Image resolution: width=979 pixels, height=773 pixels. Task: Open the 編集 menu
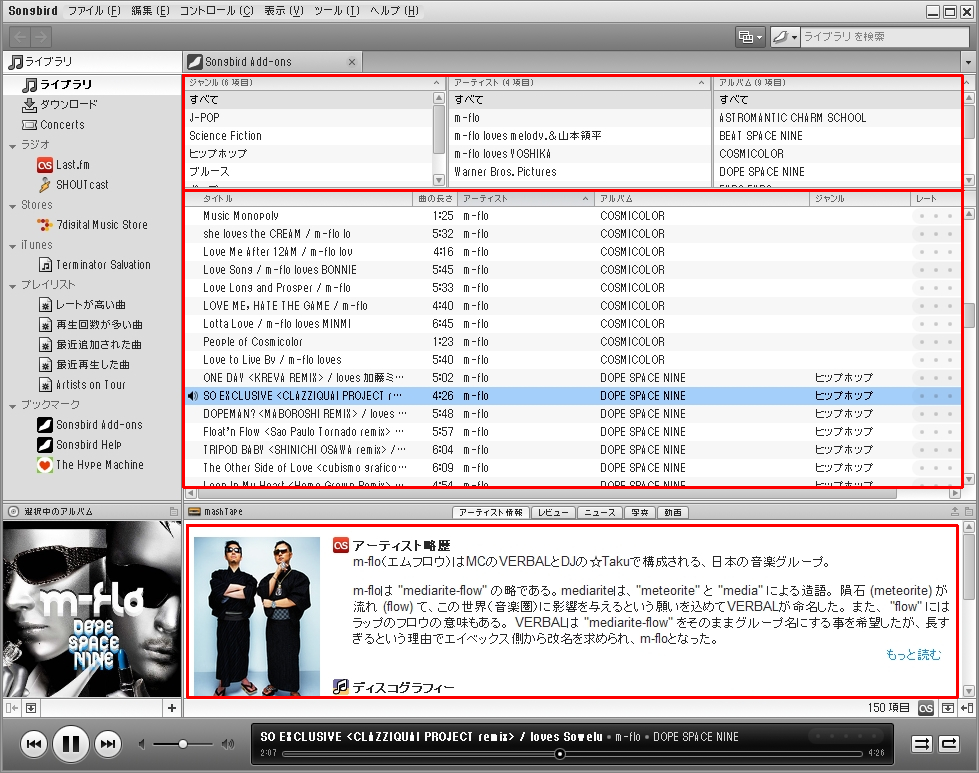click(150, 11)
